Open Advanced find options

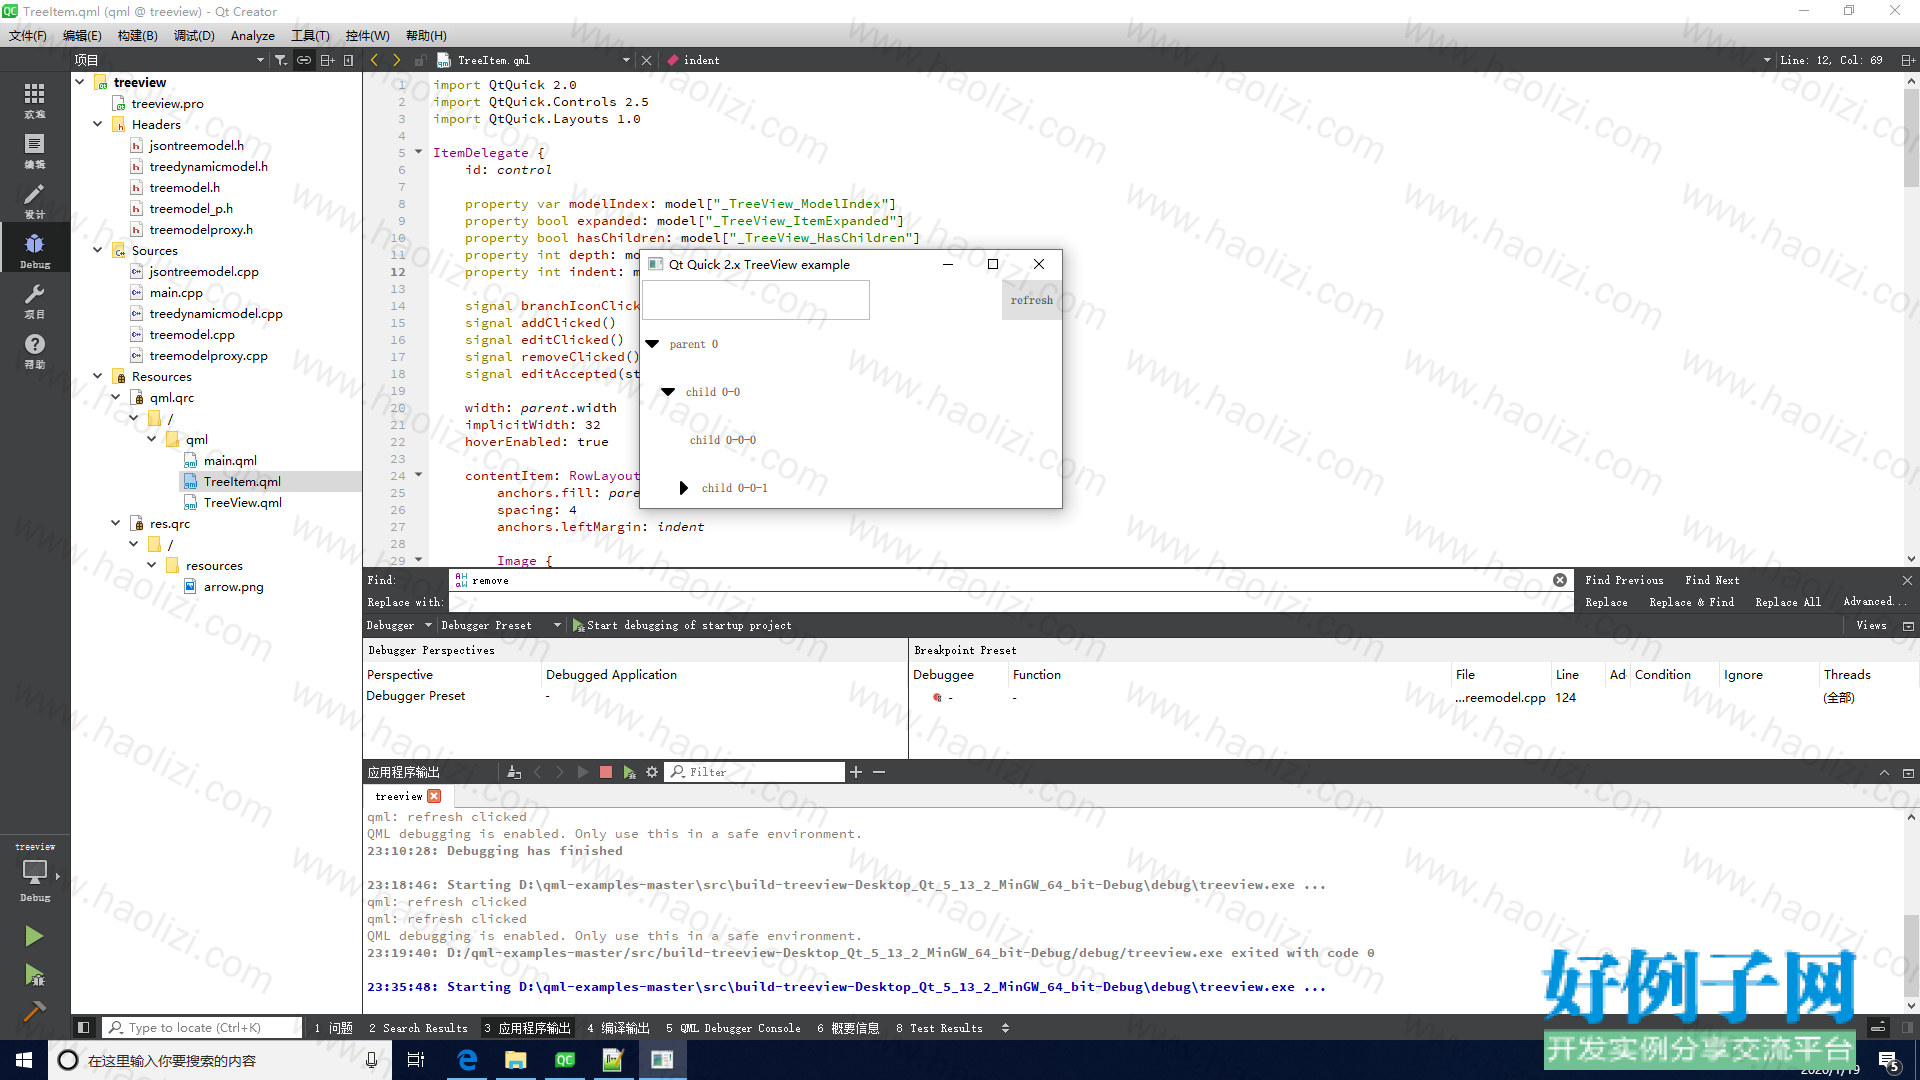pos(1874,602)
